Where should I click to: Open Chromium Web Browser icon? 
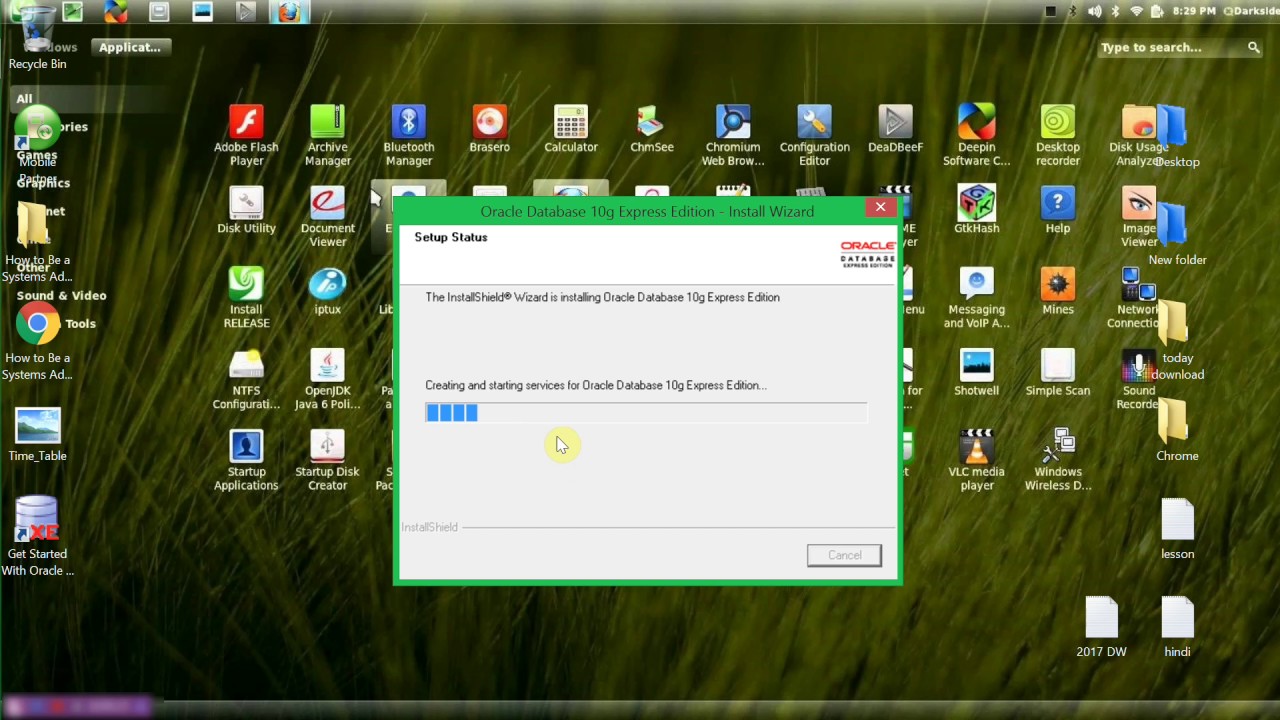pos(732,122)
